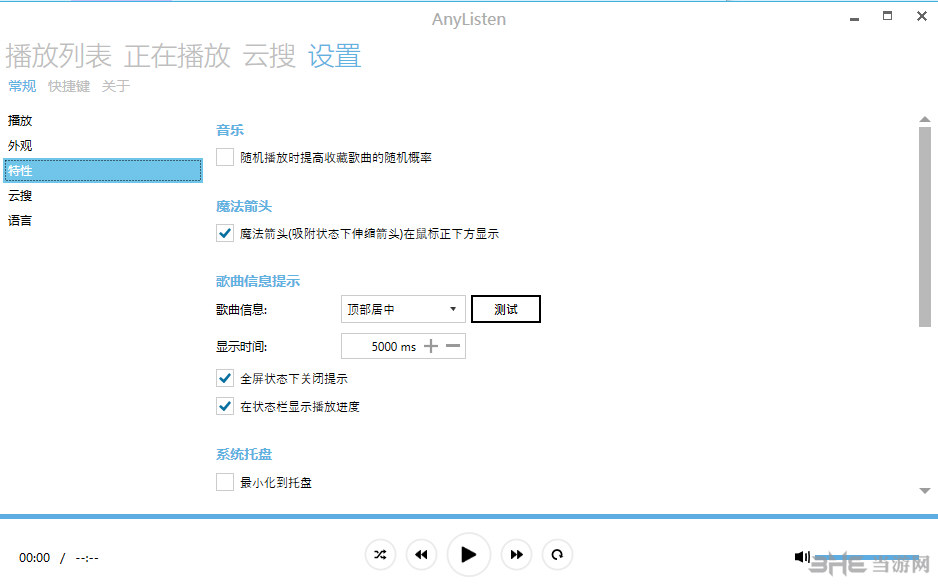This screenshot has height=586, width=938.
Task: Toggle repeat playback mode
Action: 557,555
